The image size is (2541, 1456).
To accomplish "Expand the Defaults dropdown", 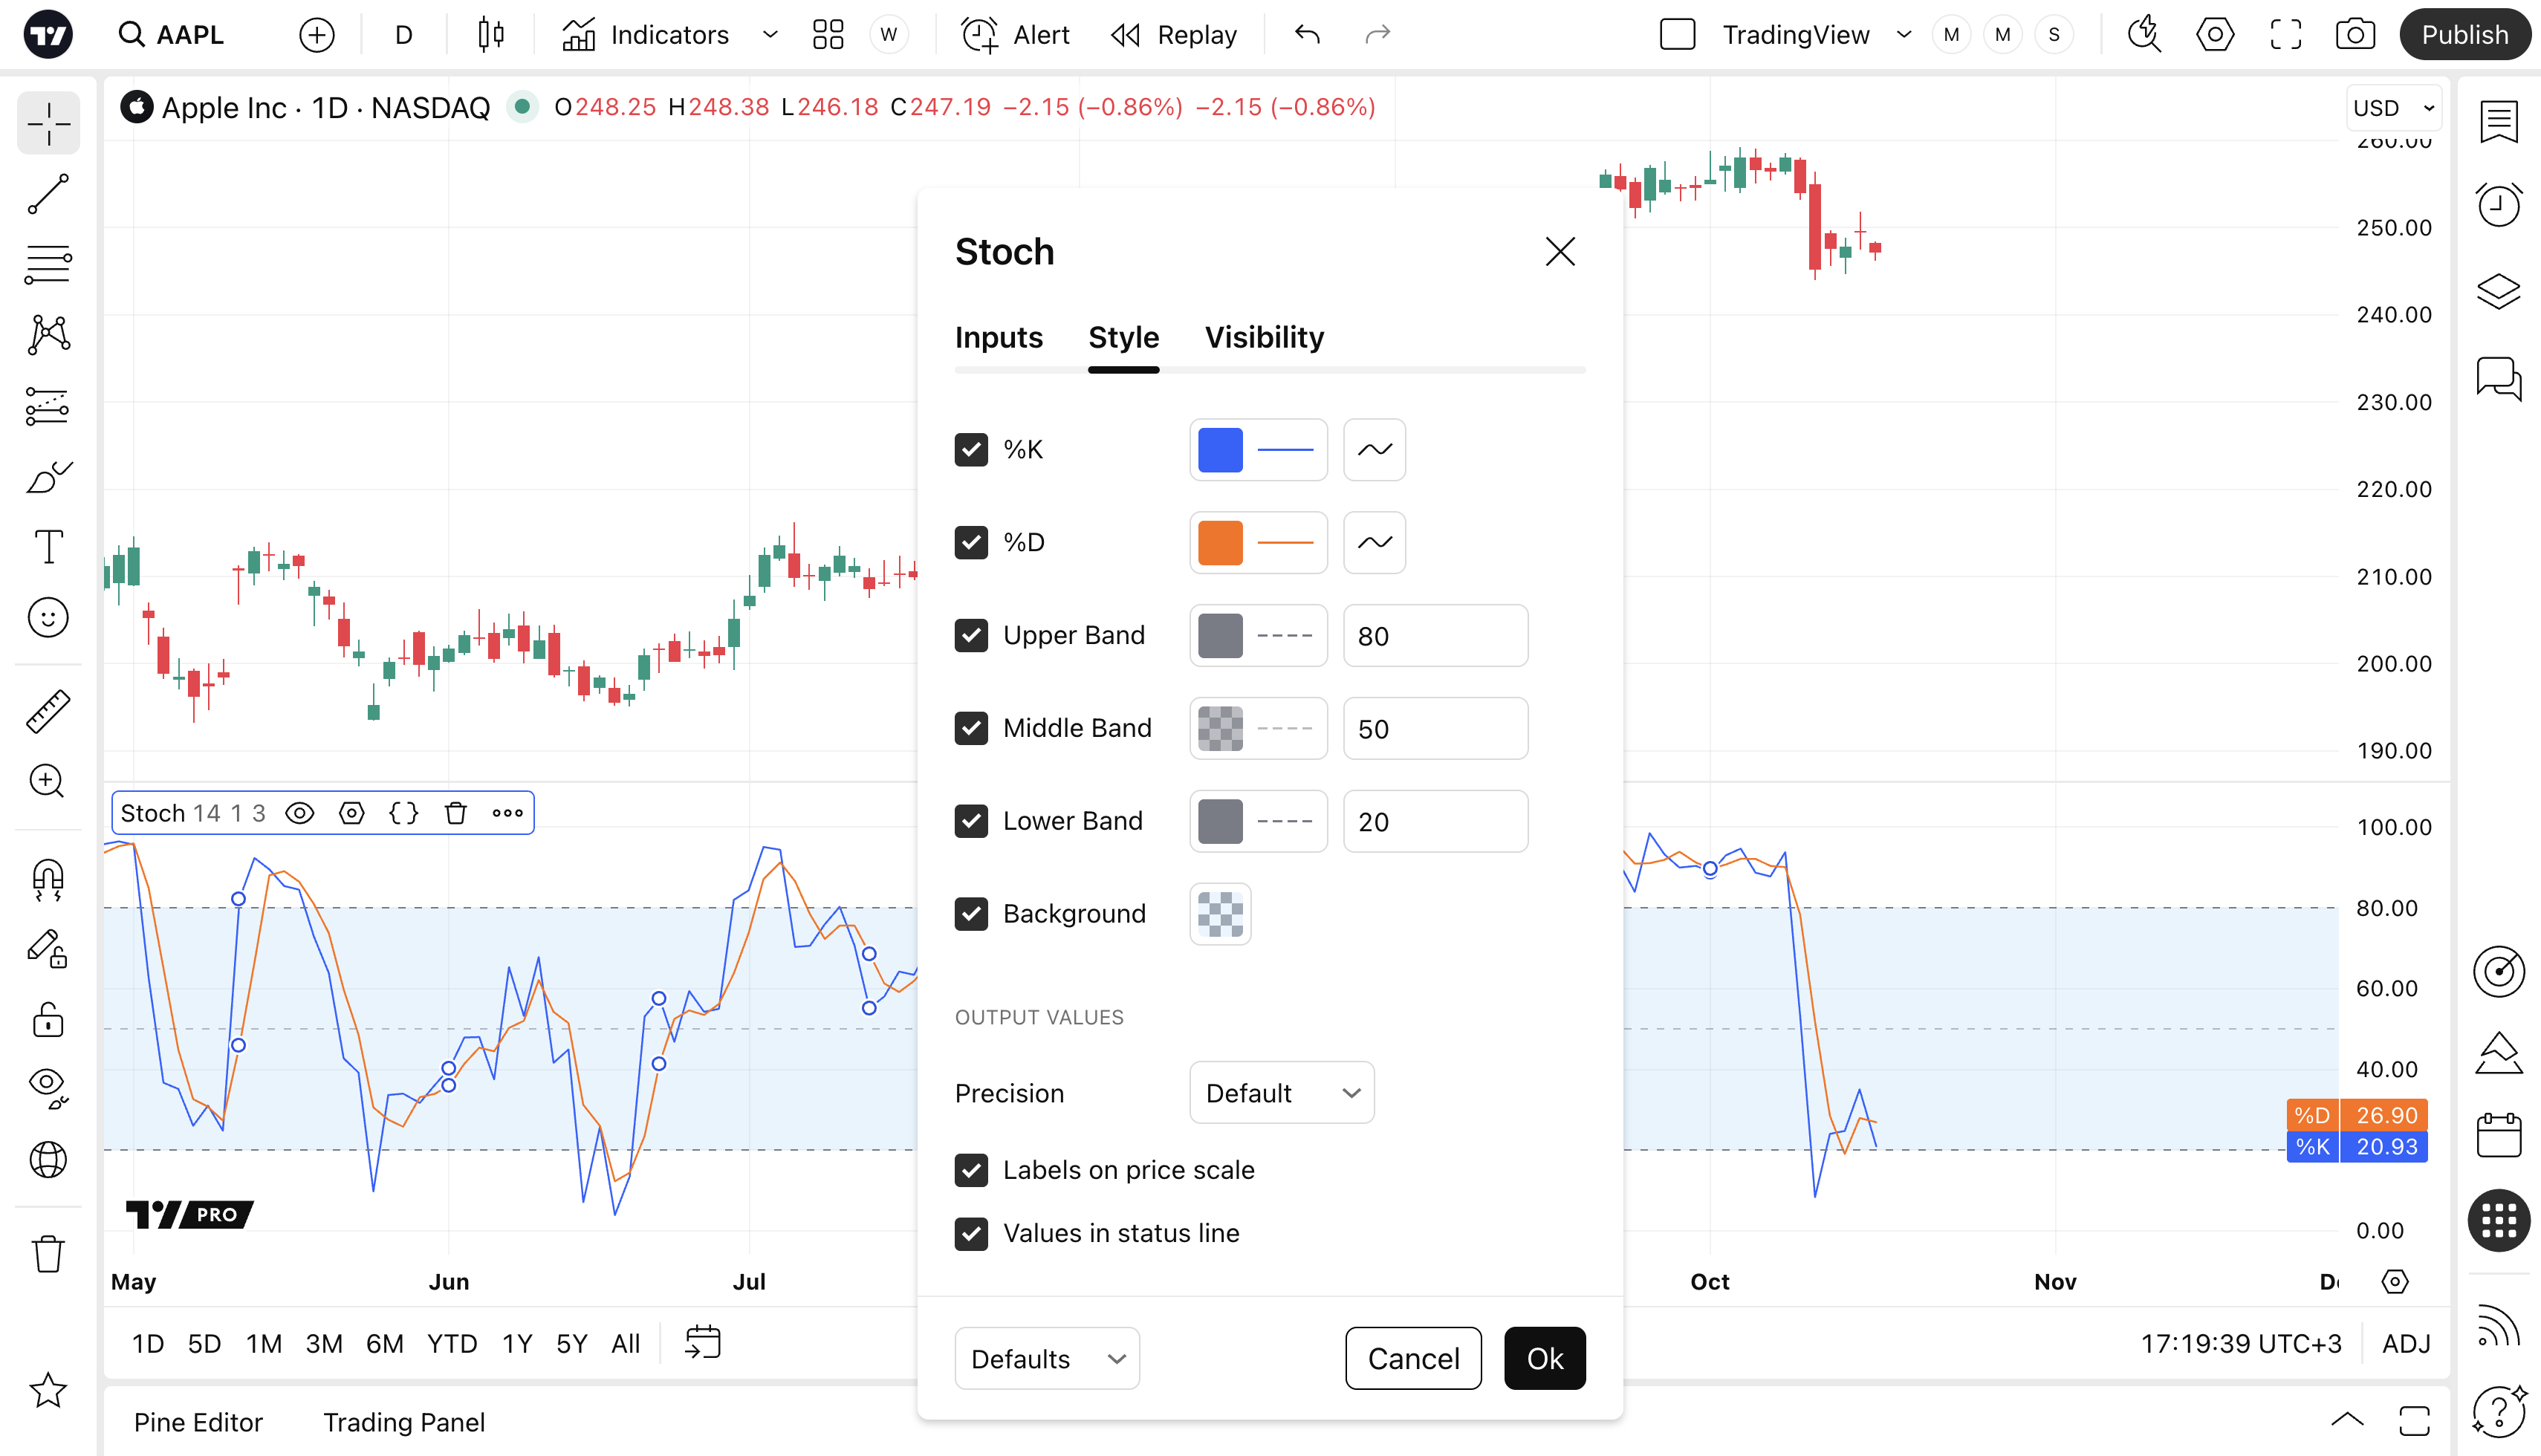I will (1046, 1359).
